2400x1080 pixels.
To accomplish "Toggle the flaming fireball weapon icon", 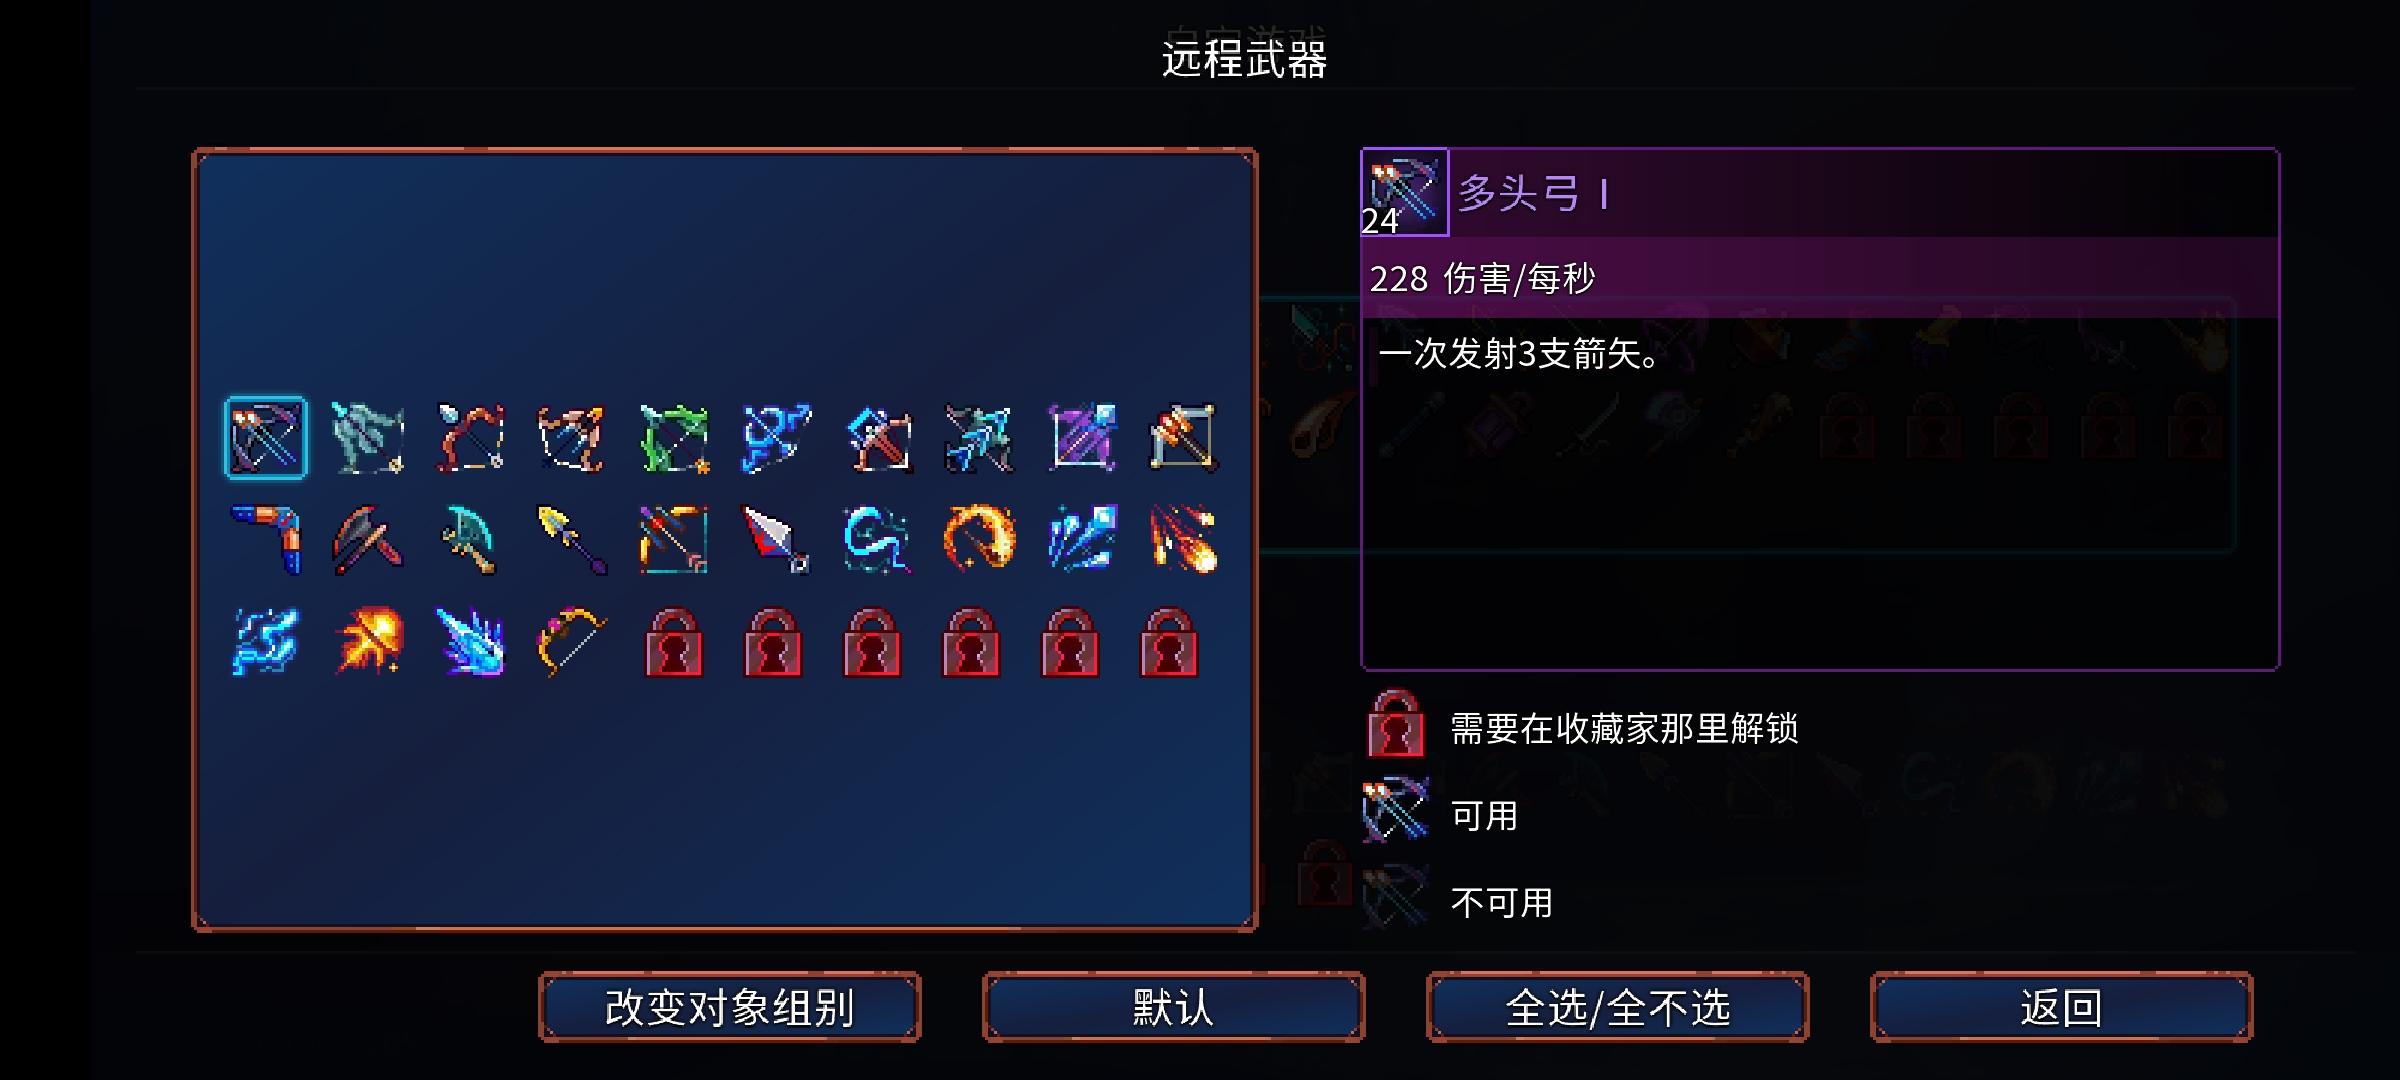I will [x=1183, y=540].
